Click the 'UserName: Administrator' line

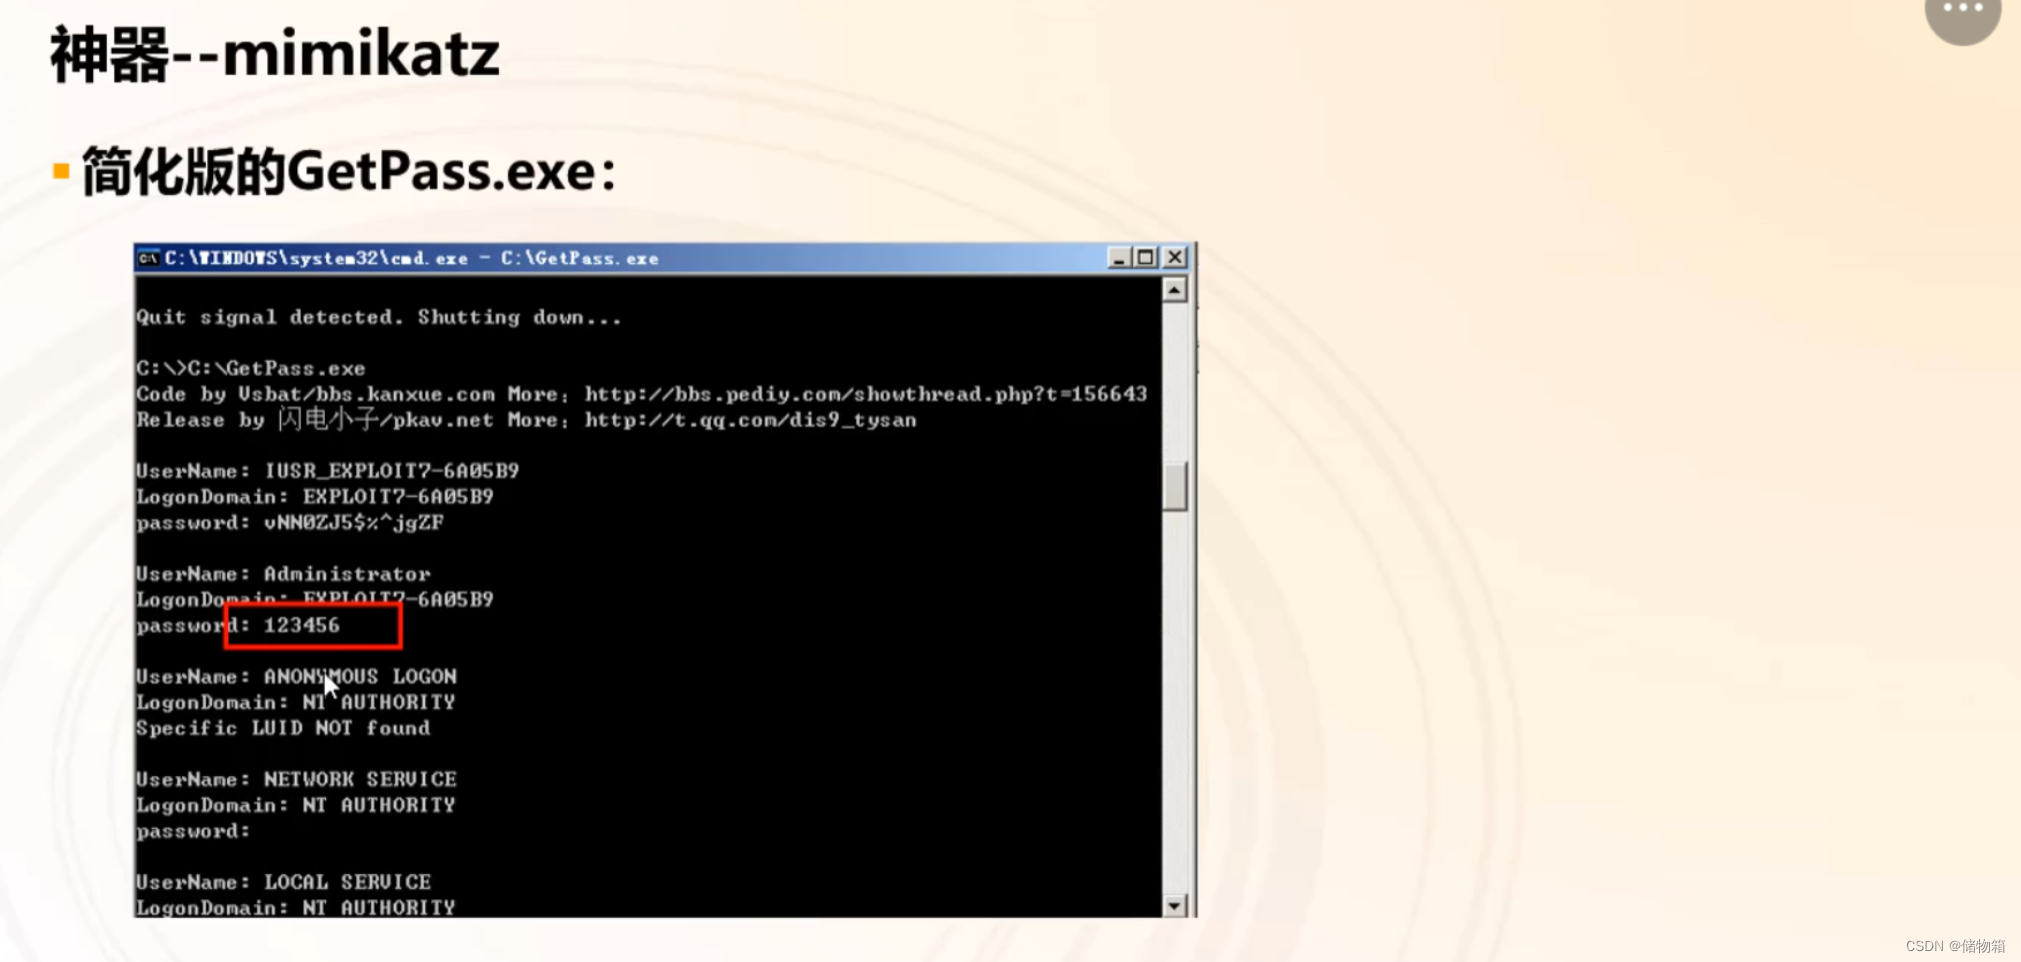pyautogui.click(x=283, y=574)
